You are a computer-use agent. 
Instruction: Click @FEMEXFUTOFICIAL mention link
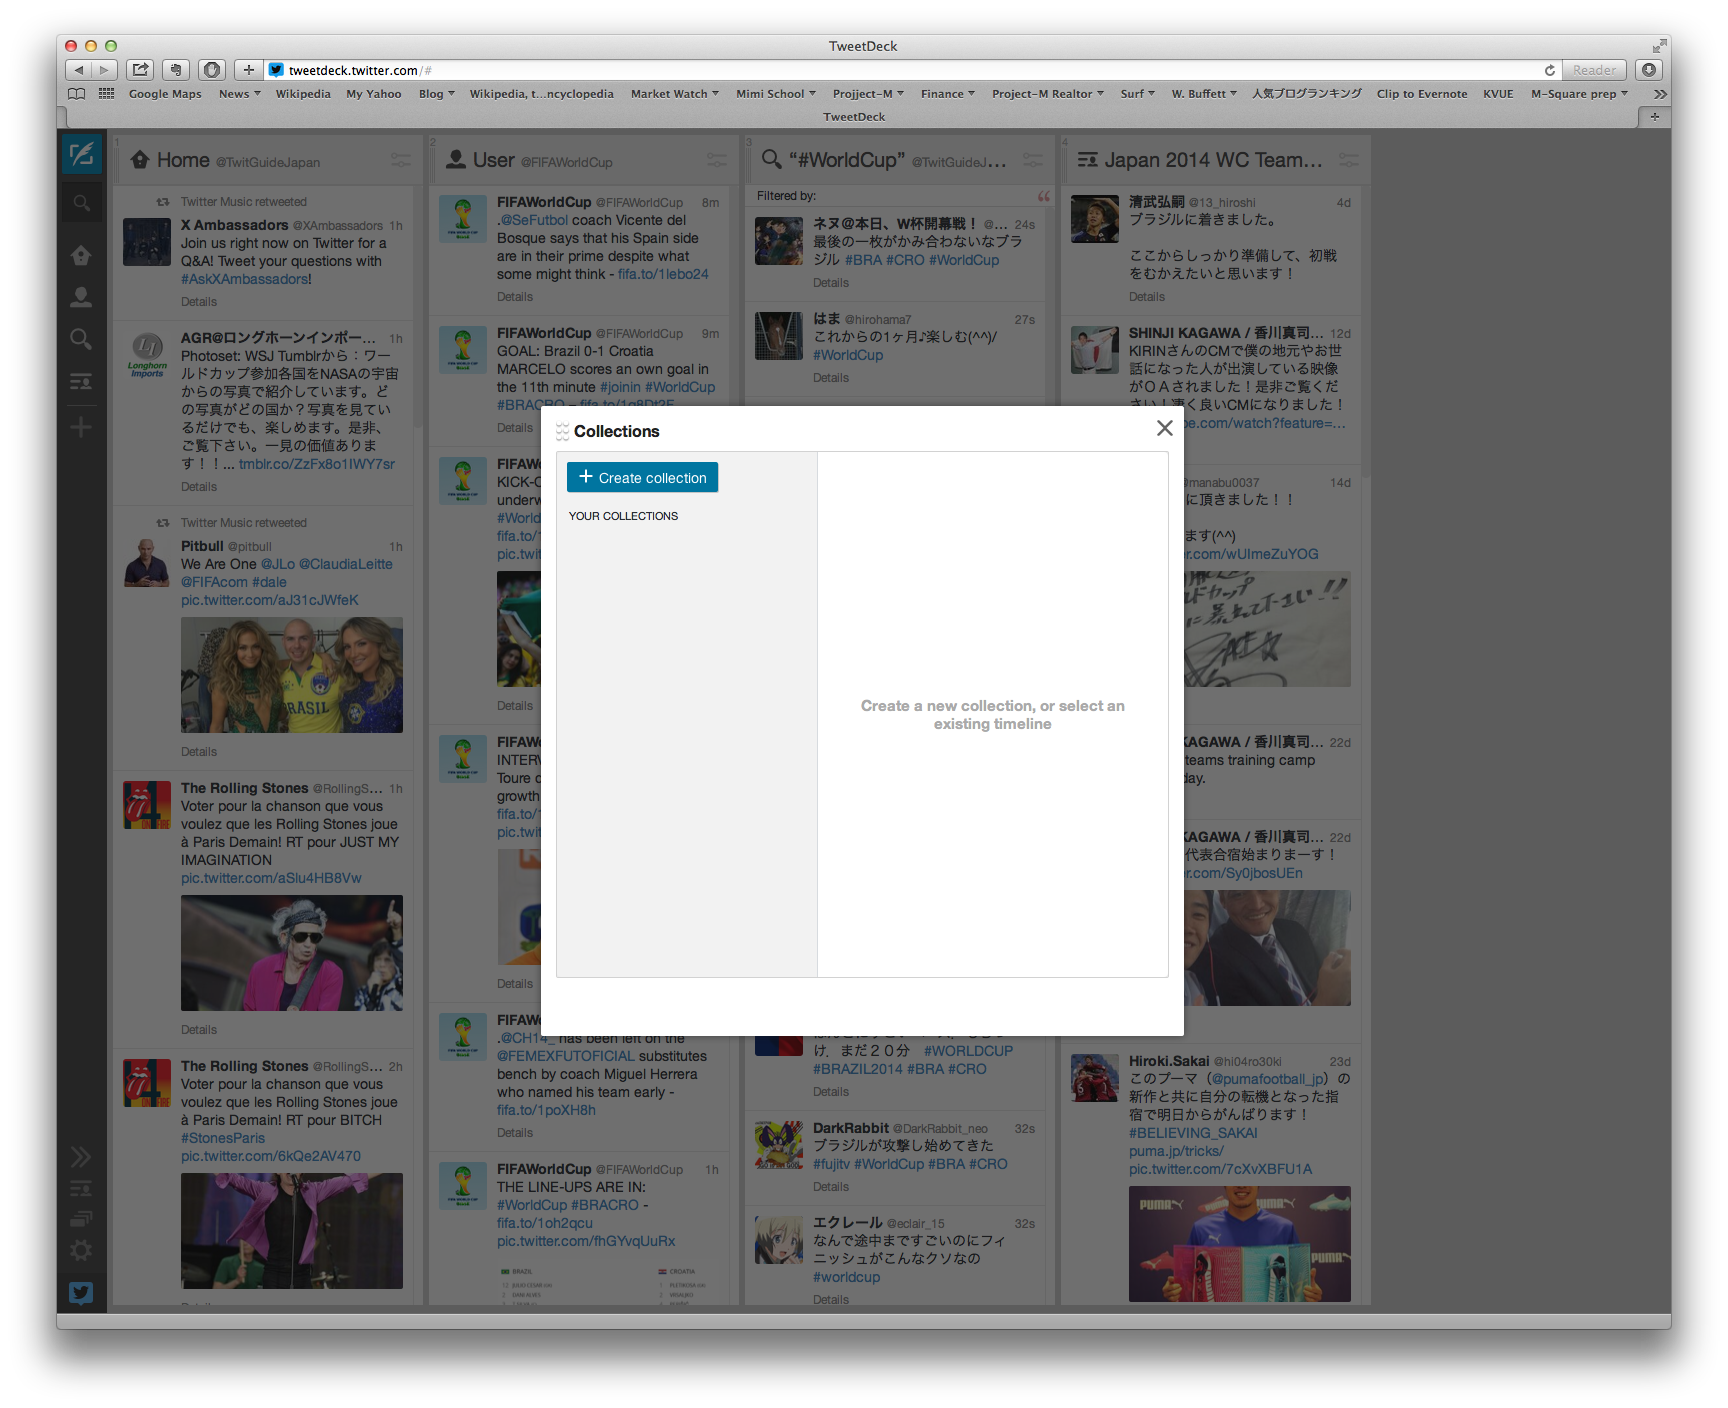(566, 1056)
